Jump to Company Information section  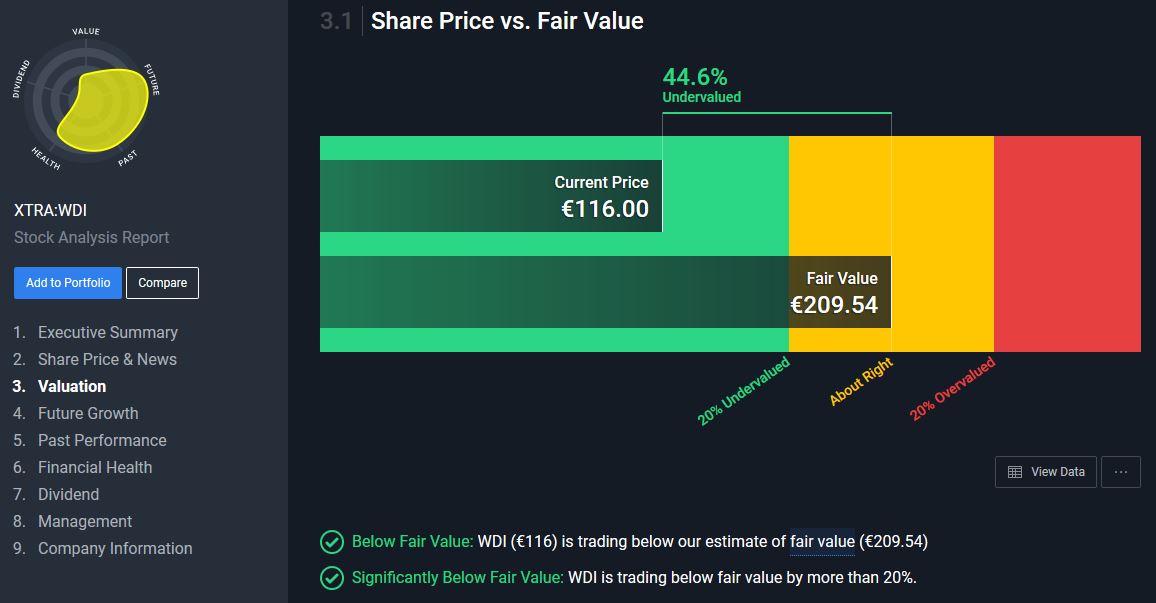coord(115,548)
